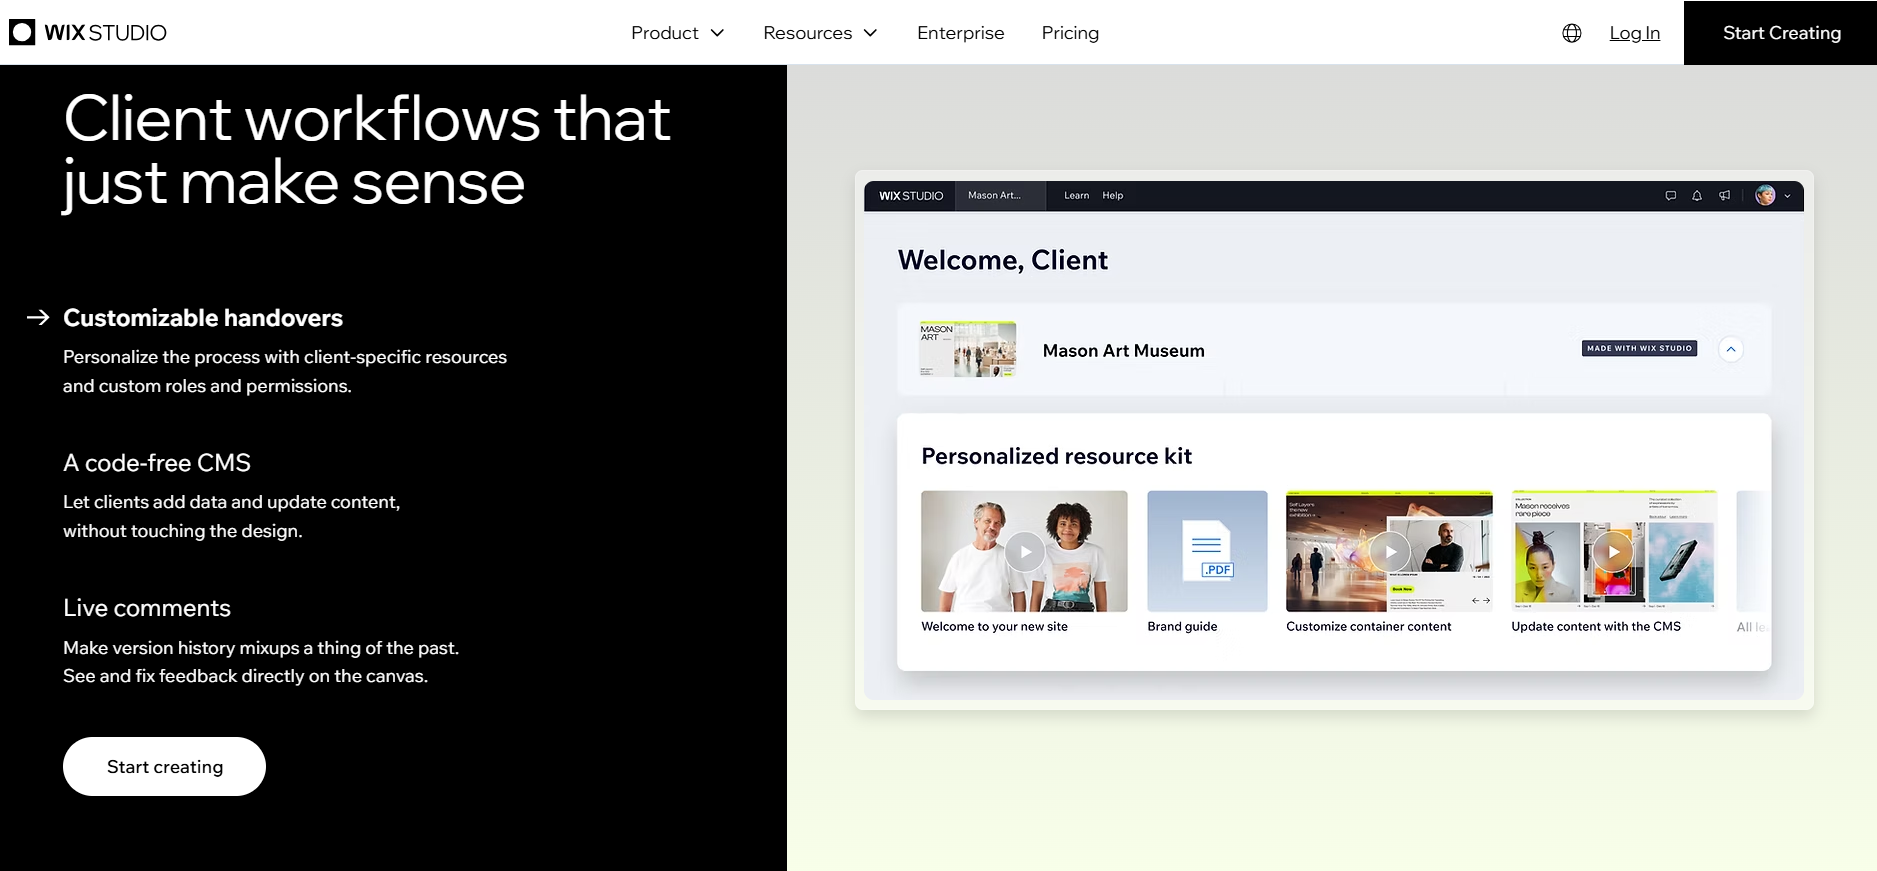Click the megaphone announcements icon
This screenshot has width=1877, height=871.
coord(1724,196)
